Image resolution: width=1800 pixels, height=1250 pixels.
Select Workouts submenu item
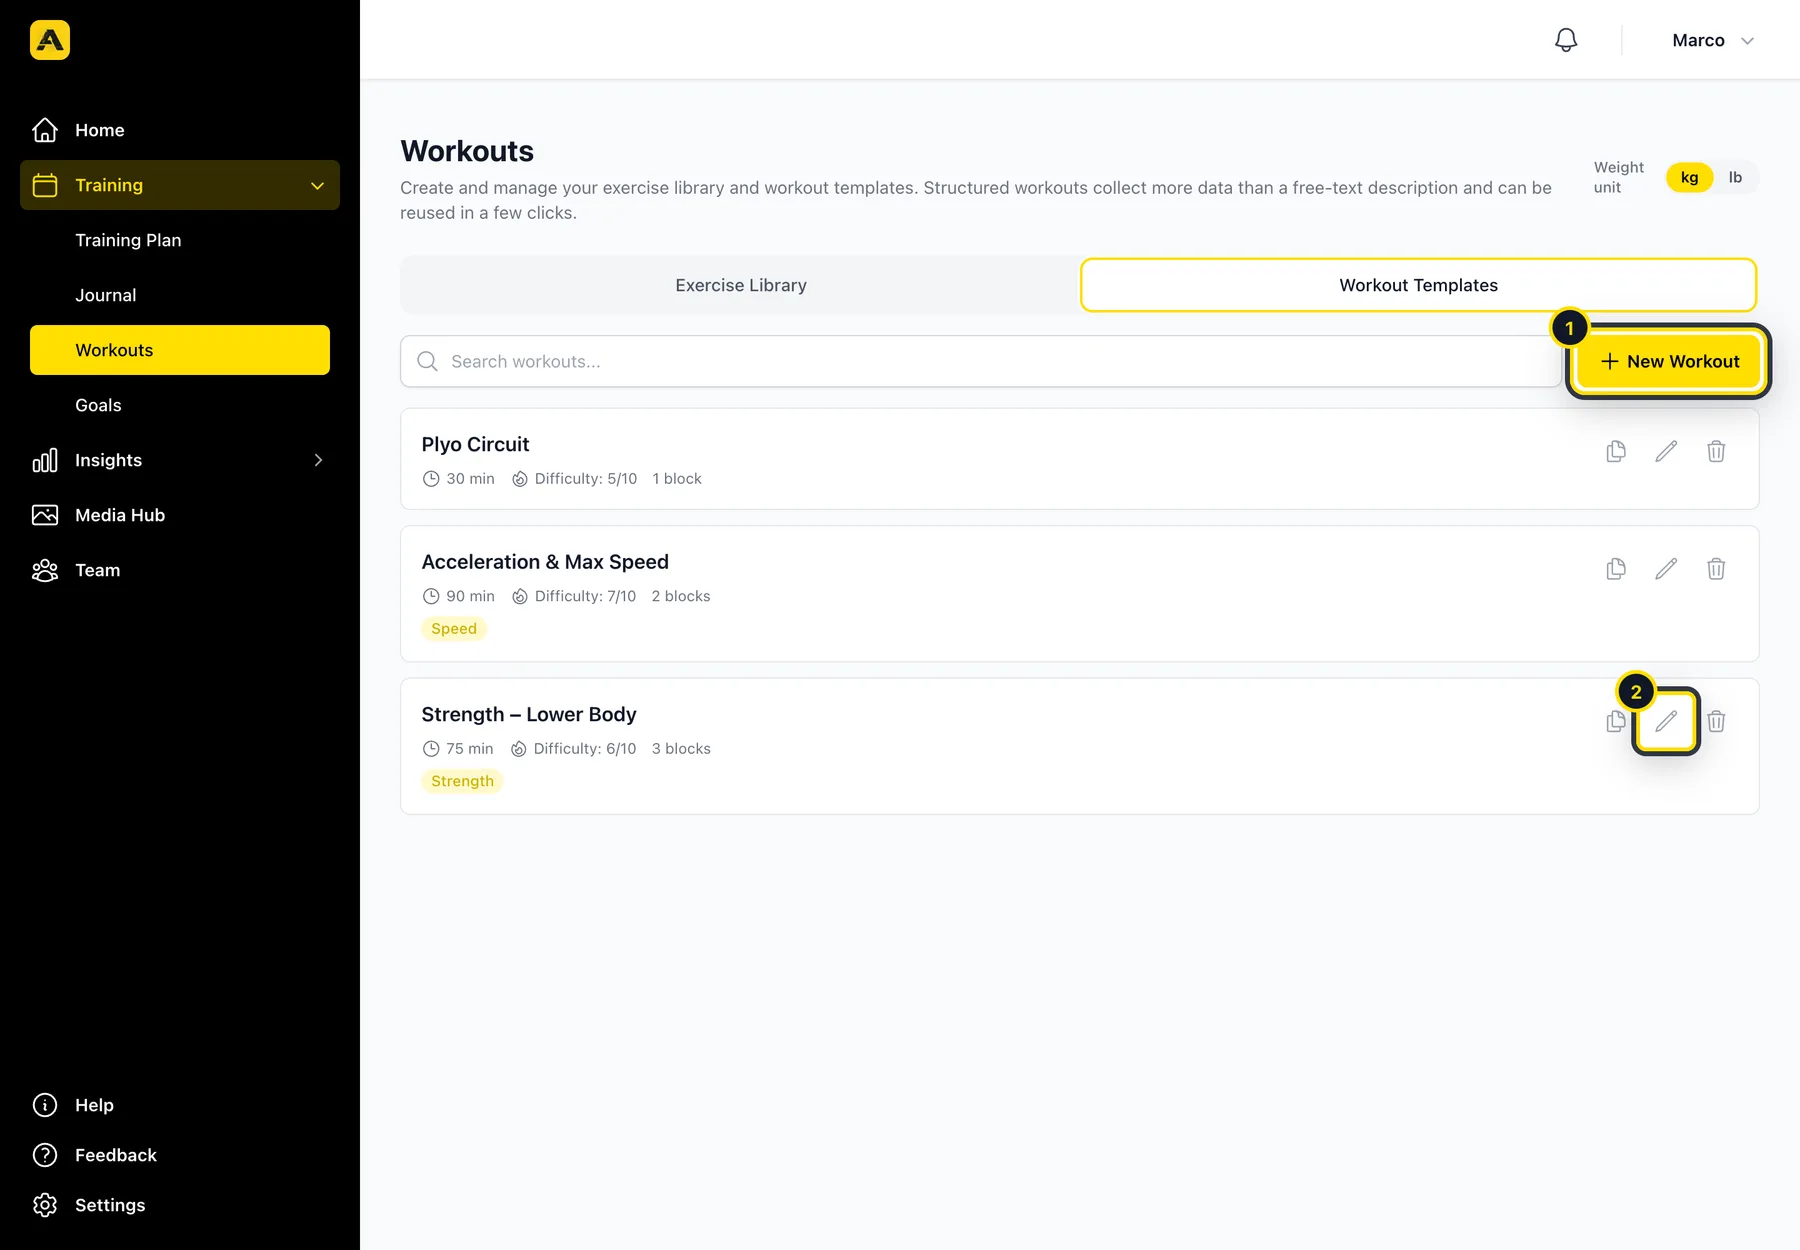point(180,350)
